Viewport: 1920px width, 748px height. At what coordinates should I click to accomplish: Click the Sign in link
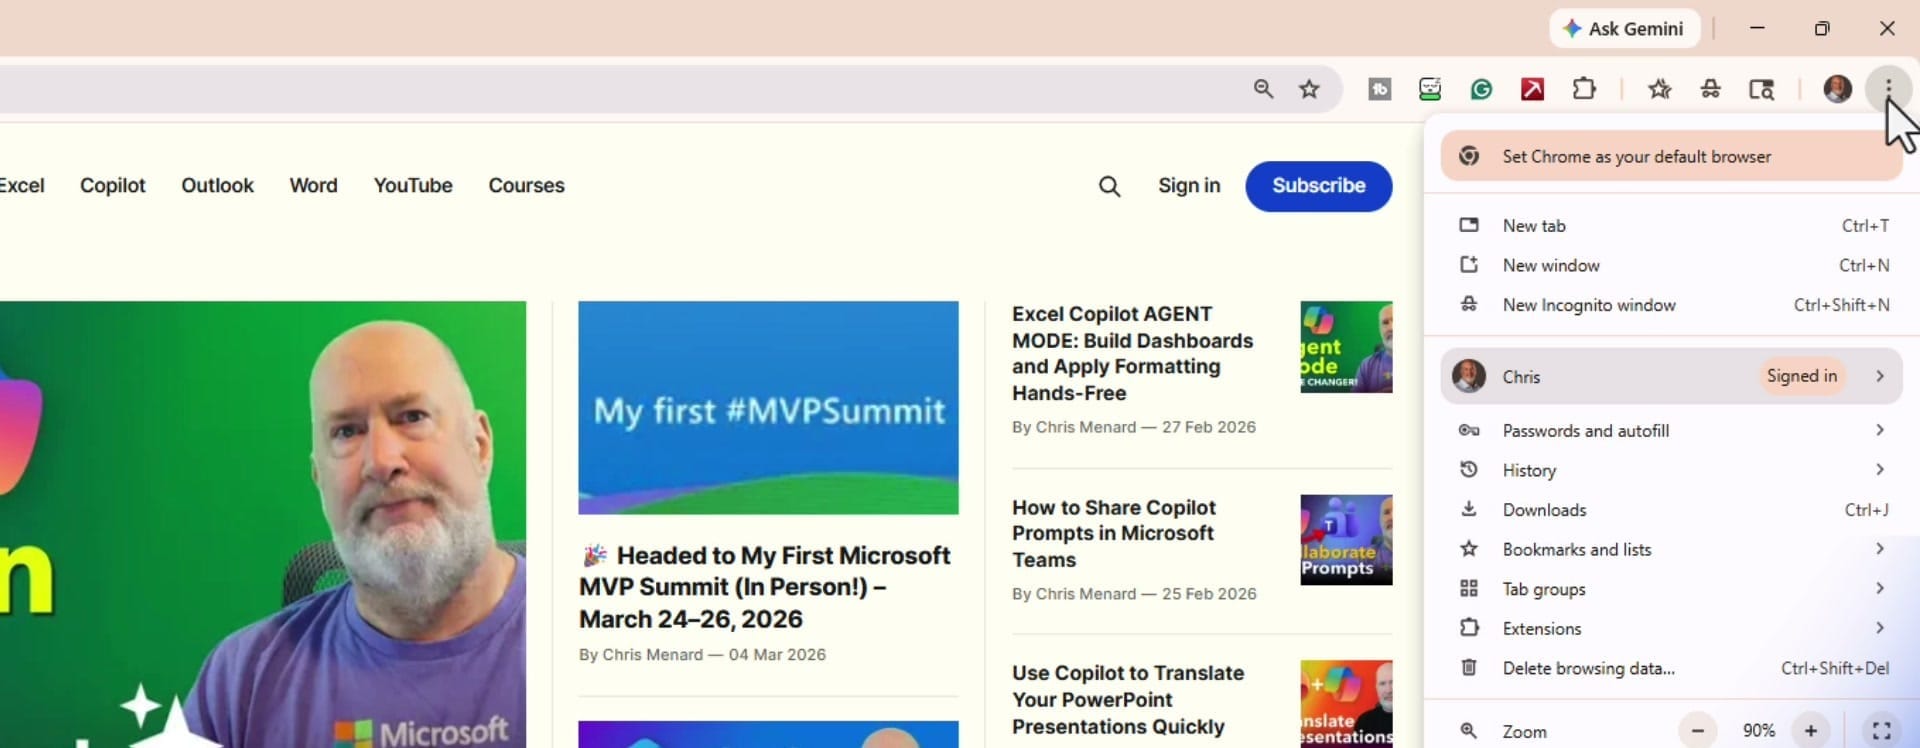tap(1189, 186)
